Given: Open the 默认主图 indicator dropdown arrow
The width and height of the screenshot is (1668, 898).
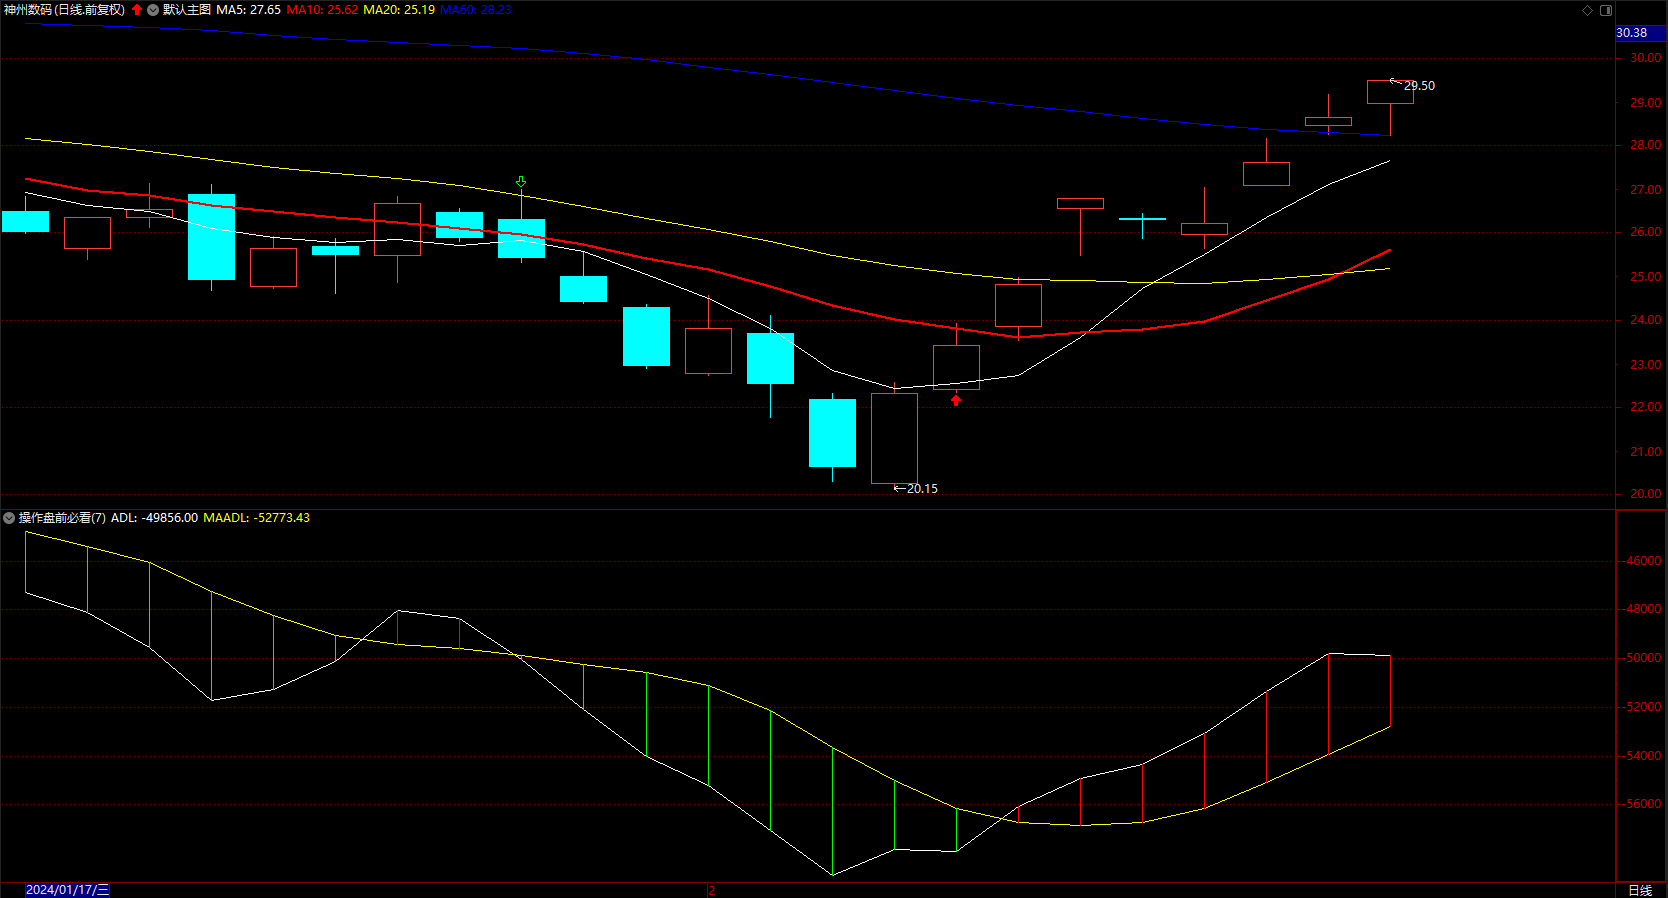Looking at the screenshot, I should point(153,10).
